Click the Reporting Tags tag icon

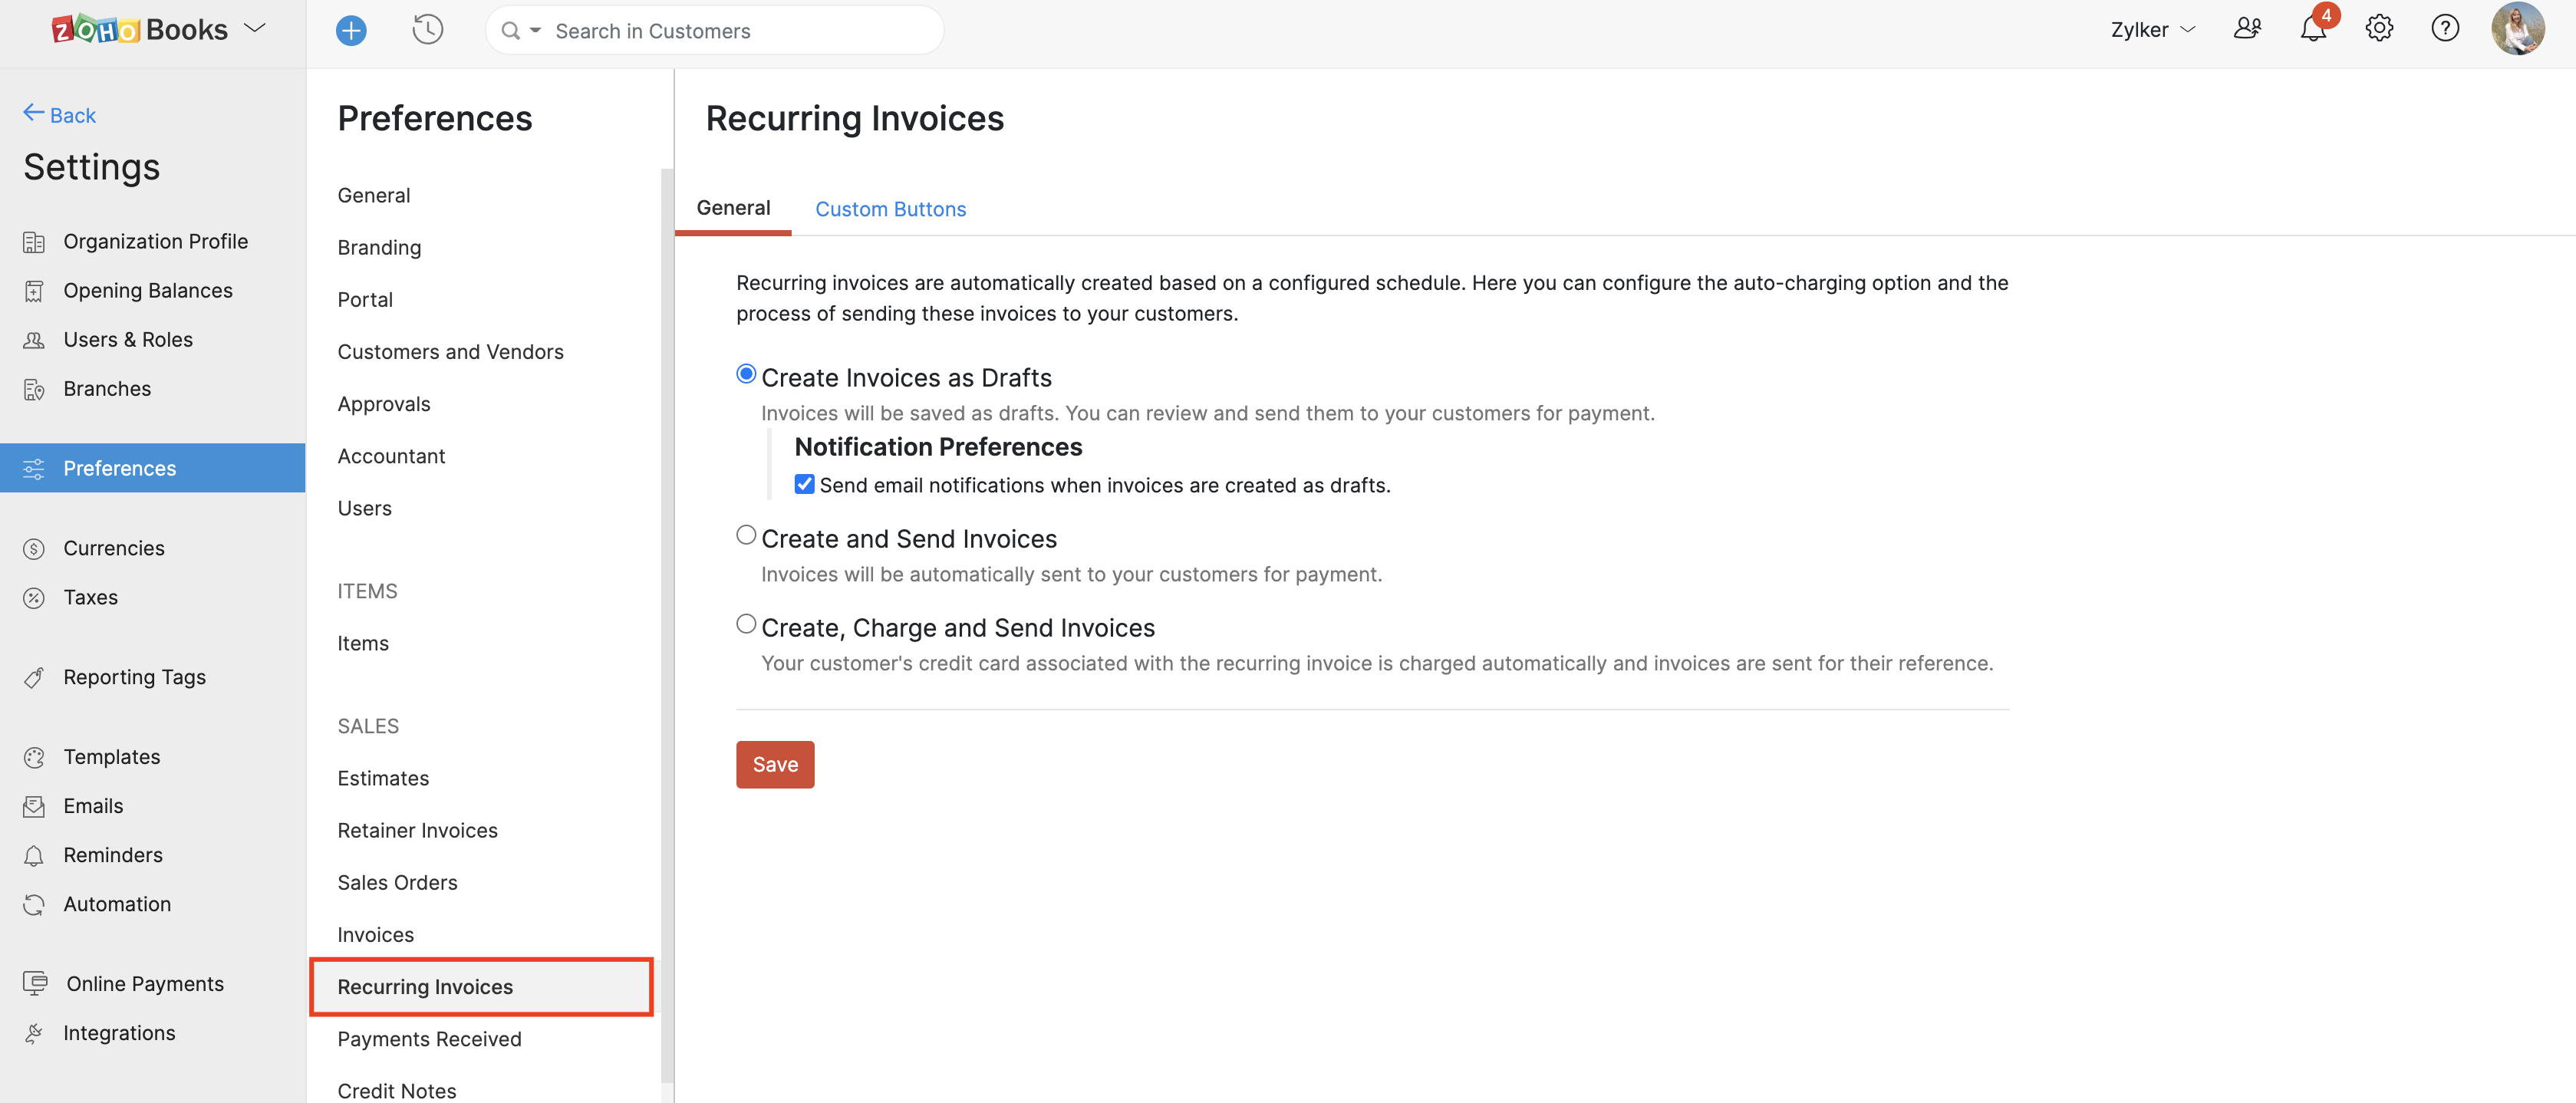[34, 678]
